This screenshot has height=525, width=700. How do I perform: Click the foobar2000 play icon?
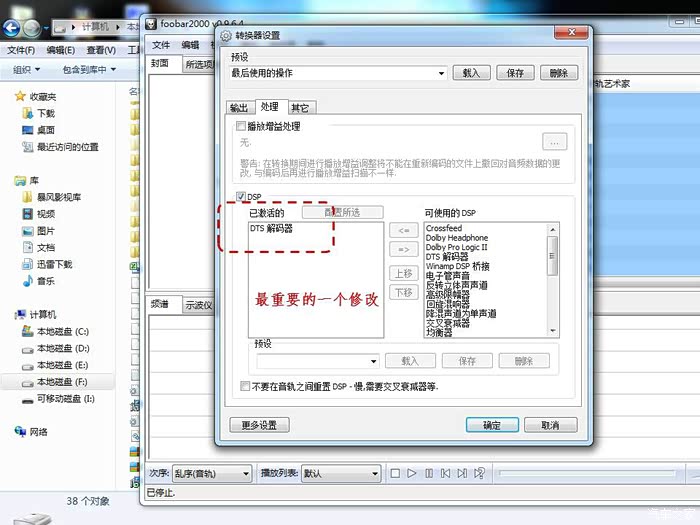412,473
